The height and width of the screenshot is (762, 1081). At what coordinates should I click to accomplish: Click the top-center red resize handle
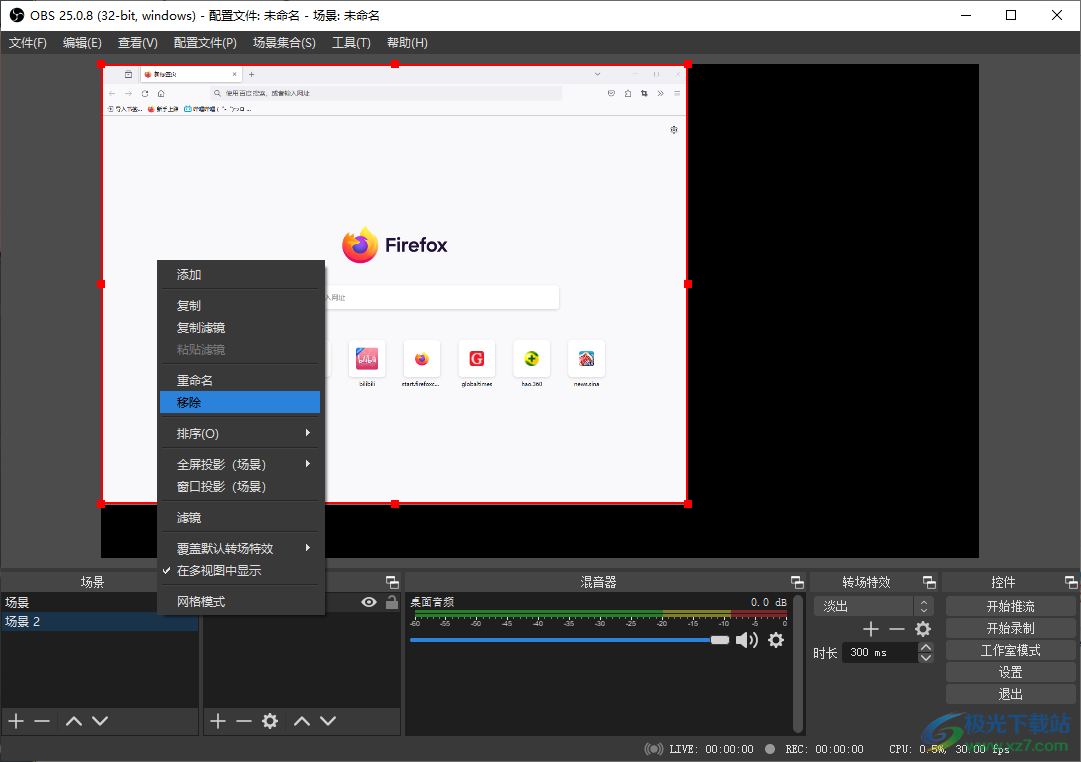coord(395,64)
